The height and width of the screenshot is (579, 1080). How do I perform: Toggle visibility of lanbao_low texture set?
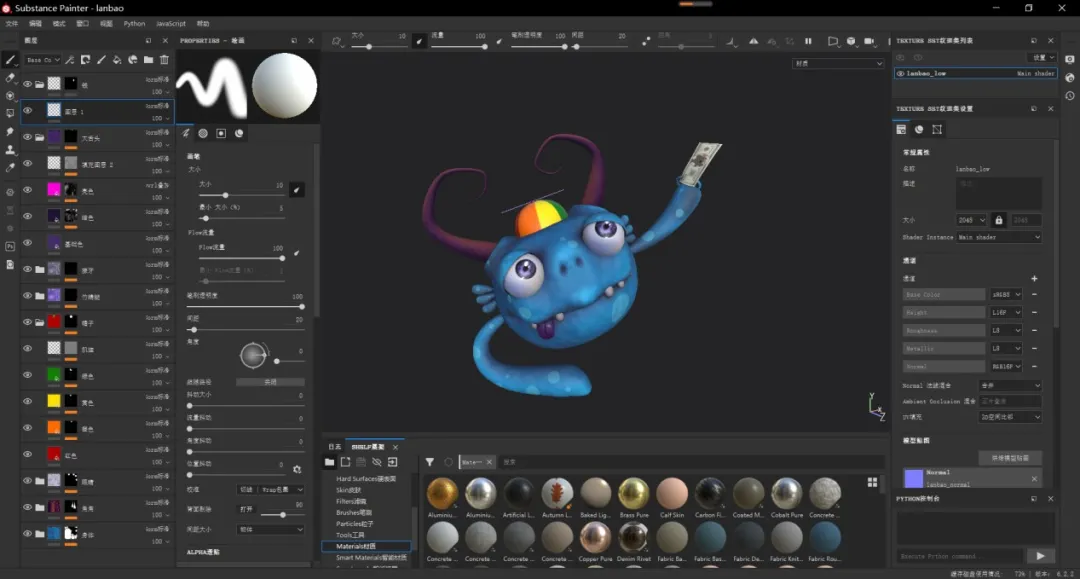900,73
